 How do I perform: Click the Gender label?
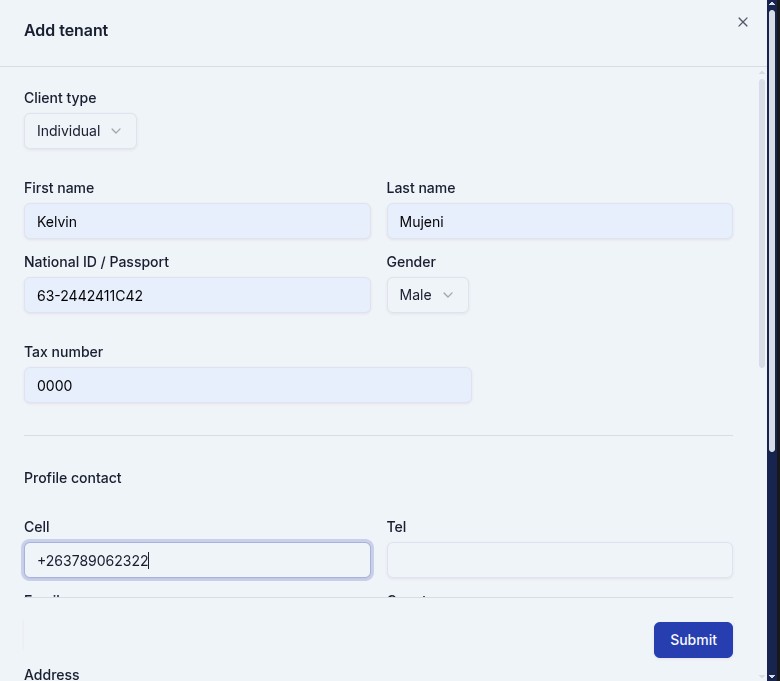coord(411,262)
